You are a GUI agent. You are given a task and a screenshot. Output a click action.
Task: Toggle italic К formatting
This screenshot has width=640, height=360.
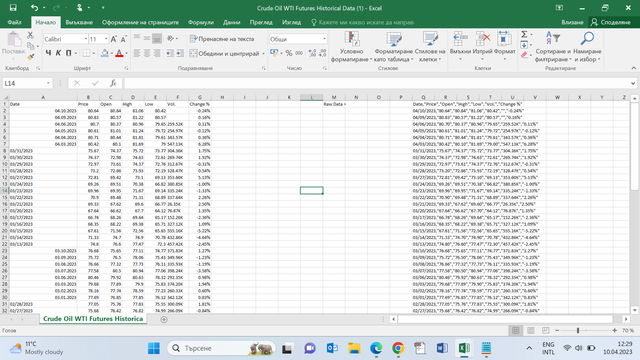click(58, 53)
